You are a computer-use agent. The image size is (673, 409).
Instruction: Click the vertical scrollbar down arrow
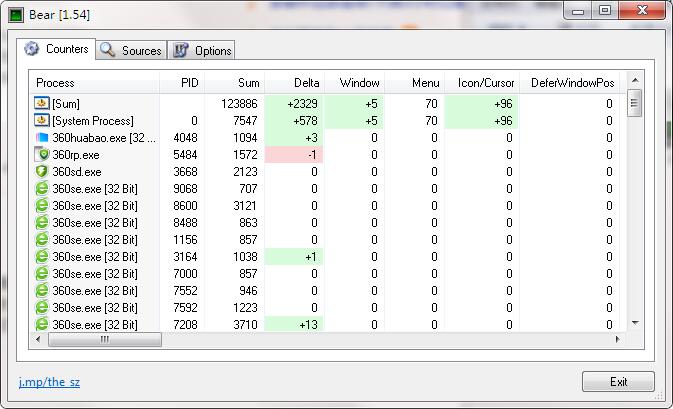[x=635, y=323]
